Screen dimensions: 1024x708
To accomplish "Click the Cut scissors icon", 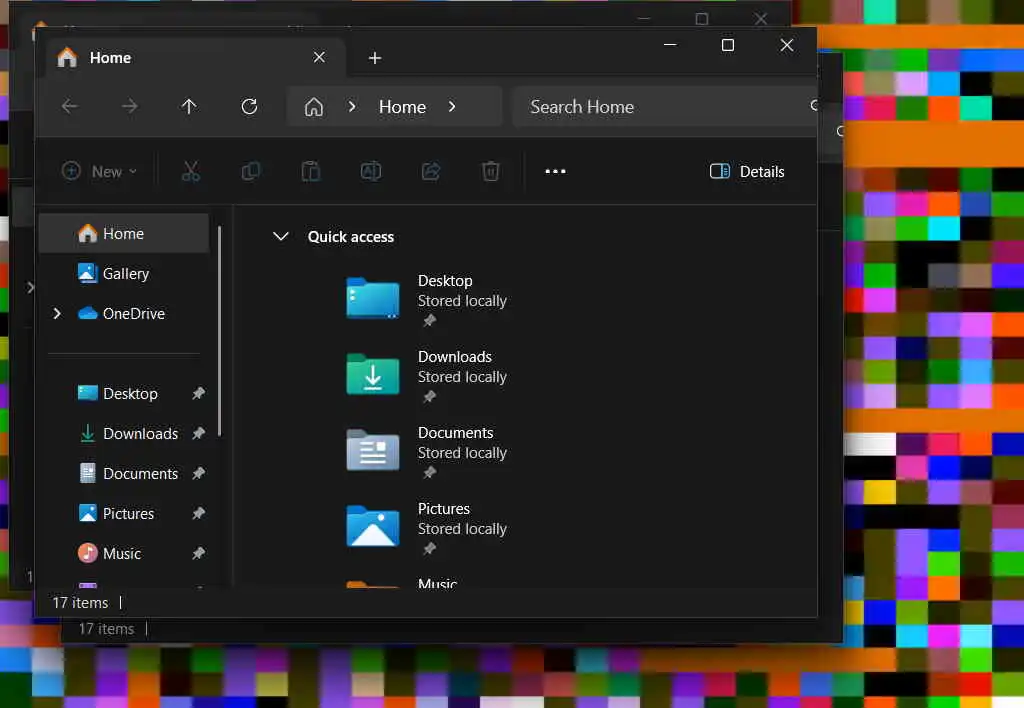I will coord(191,171).
